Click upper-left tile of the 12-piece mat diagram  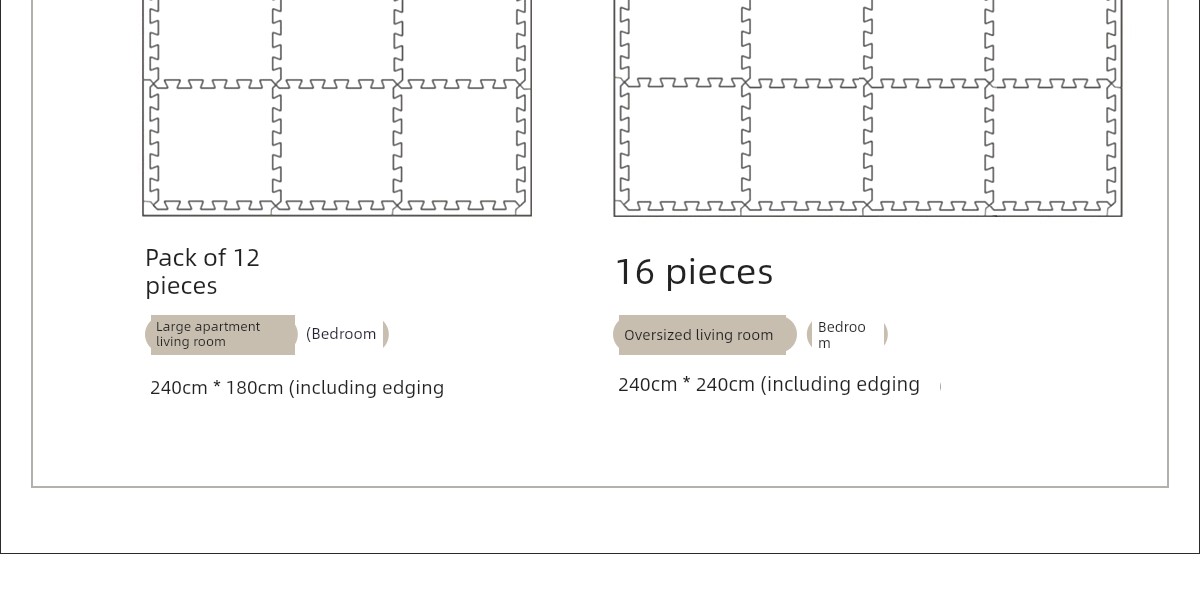(x=211, y=38)
